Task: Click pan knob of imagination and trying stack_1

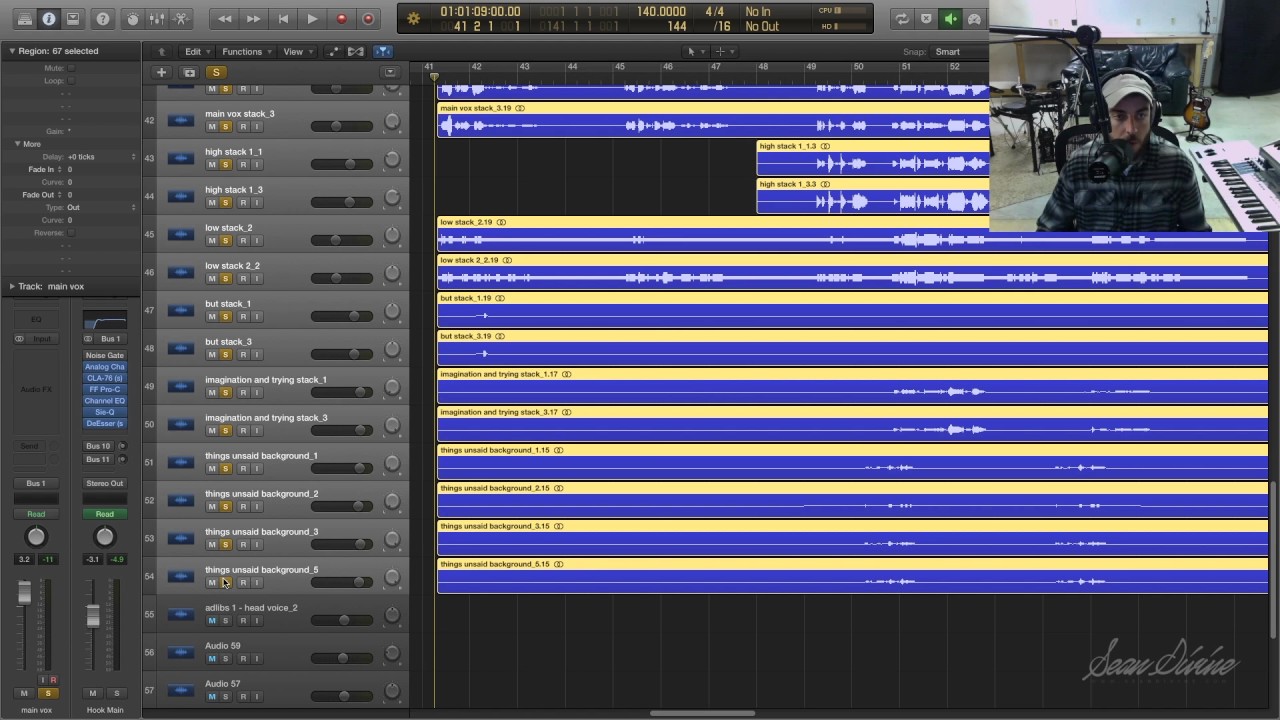Action: [x=392, y=387]
